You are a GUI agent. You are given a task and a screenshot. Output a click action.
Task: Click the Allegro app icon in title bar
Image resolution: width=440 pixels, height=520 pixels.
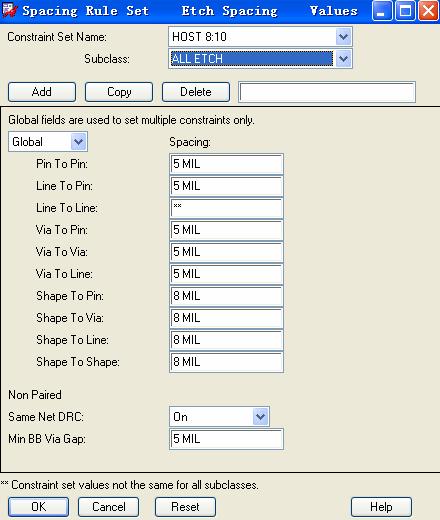pos(10,10)
